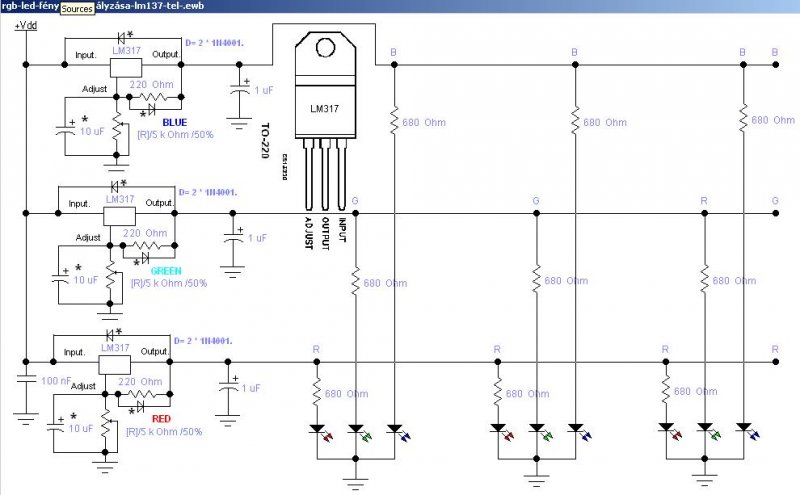The width and height of the screenshot is (800, 495).
Task: Click the INPUT pin label on package
Action: coord(342,230)
